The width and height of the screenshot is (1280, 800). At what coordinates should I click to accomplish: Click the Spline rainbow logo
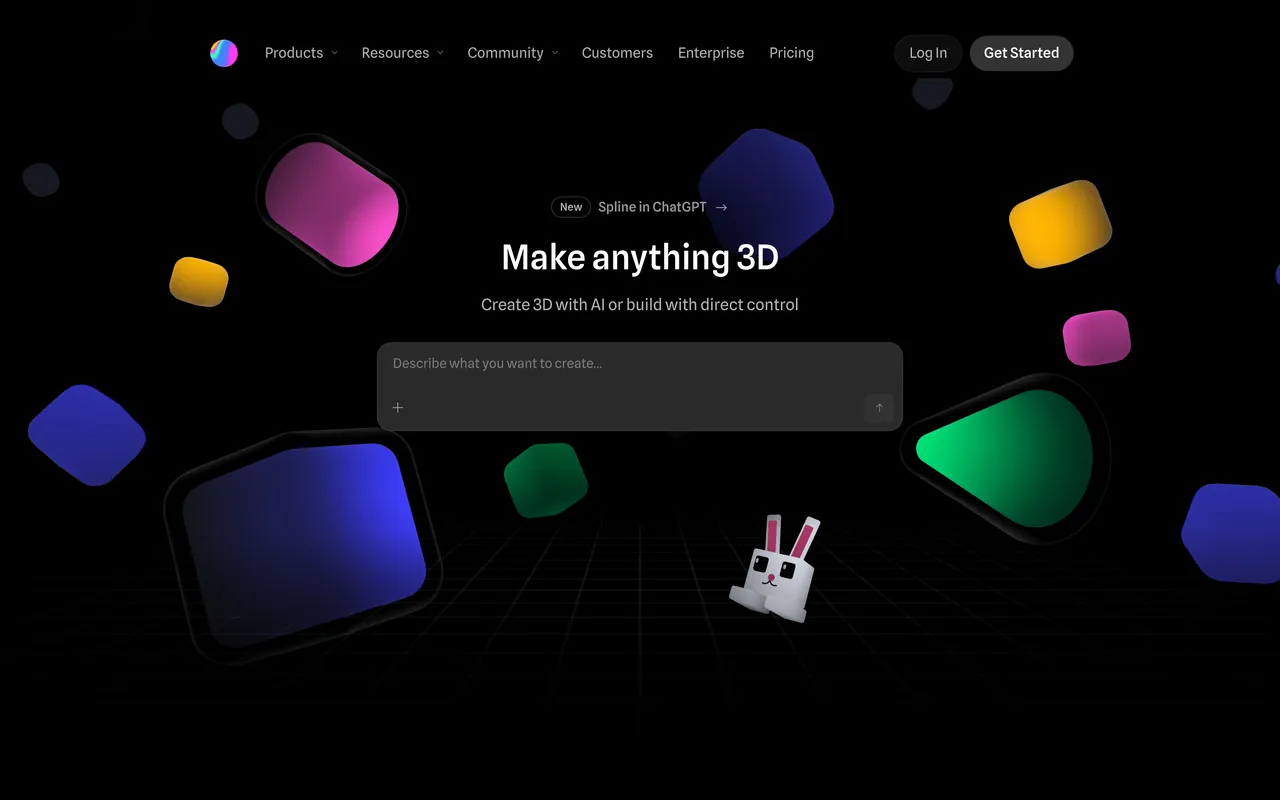click(224, 53)
